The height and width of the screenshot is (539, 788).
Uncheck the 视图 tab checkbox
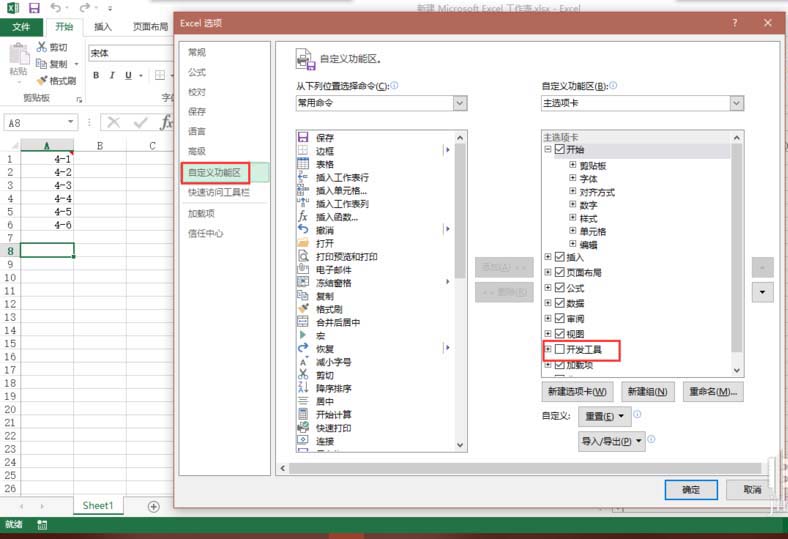coord(560,334)
